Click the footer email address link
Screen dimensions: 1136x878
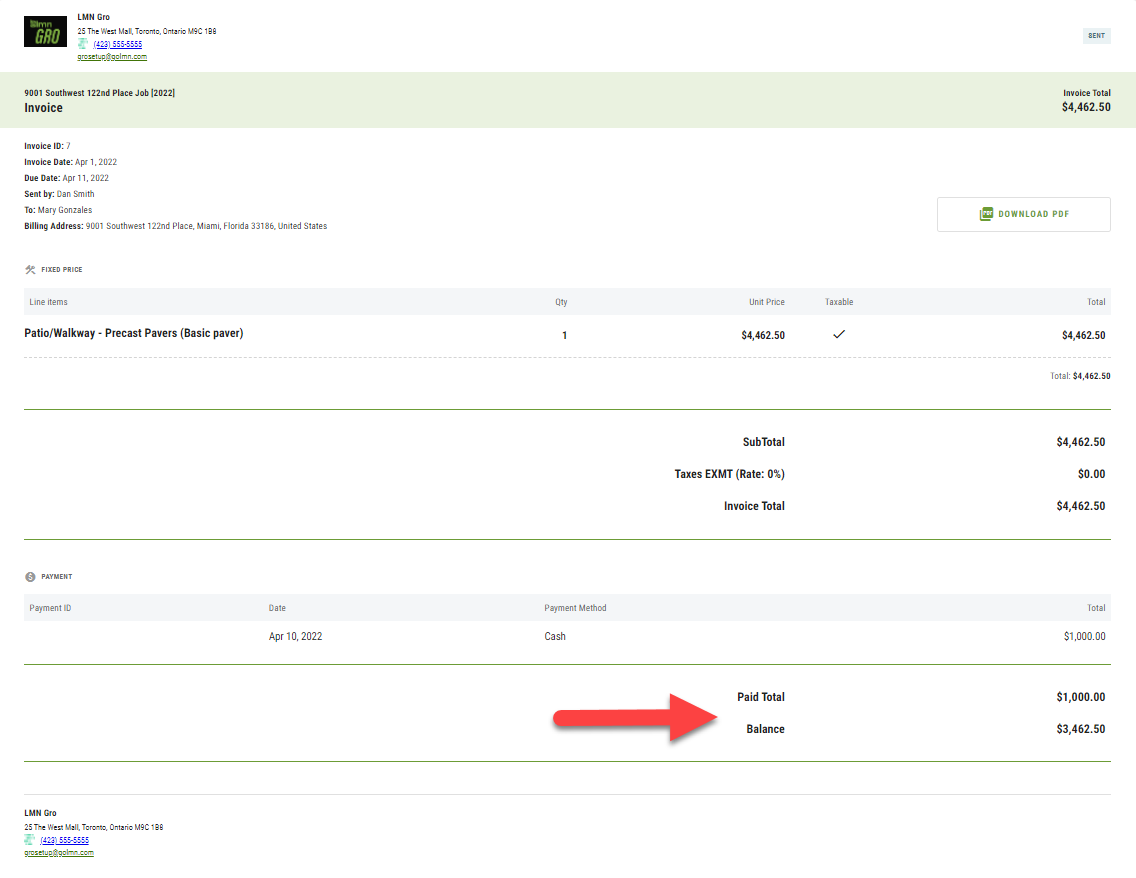[59, 853]
